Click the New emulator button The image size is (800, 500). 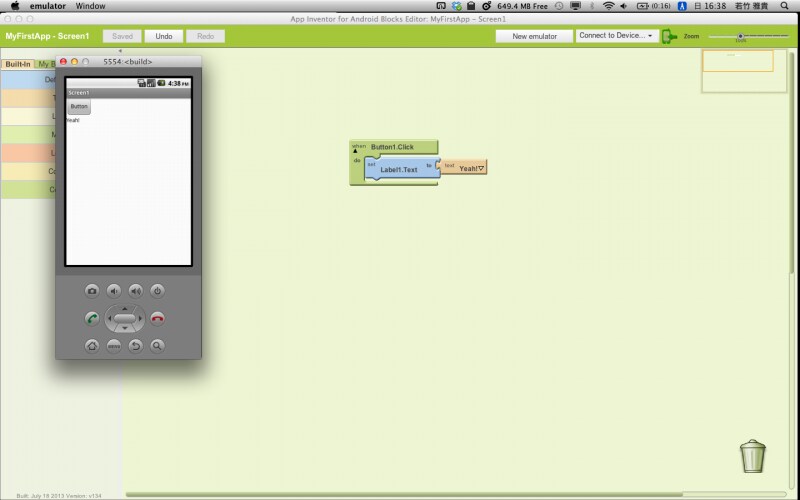tap(534, 36)
